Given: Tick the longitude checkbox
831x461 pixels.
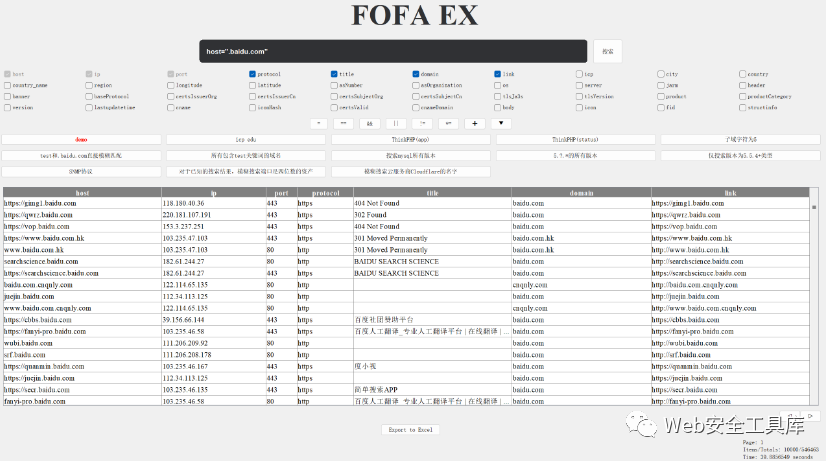Looking at the screenshot, I should [171, 85].
